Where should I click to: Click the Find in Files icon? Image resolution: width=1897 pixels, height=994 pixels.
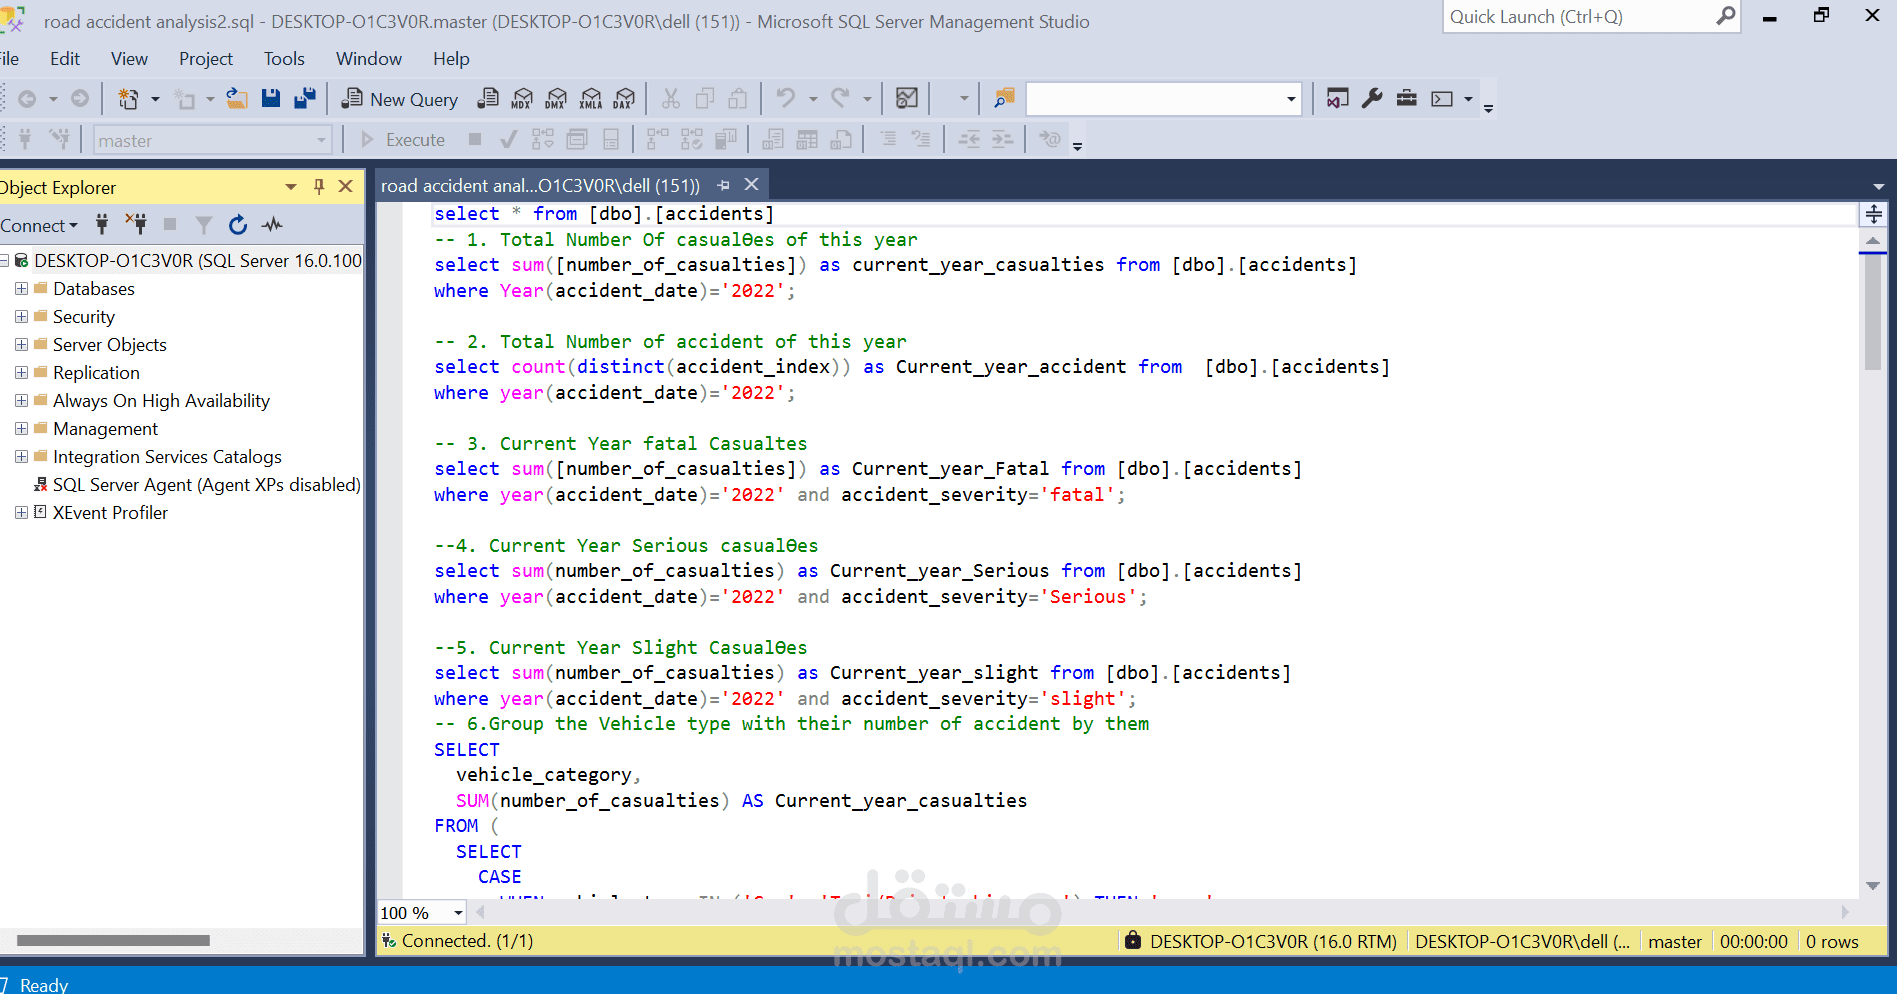pos(1004,99)
